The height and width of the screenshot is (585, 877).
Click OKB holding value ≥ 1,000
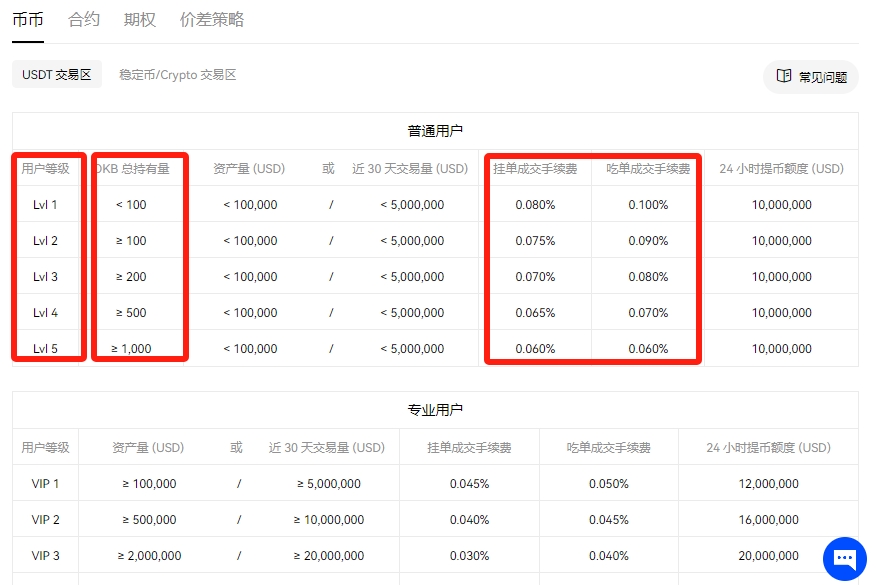click(131, 349)
